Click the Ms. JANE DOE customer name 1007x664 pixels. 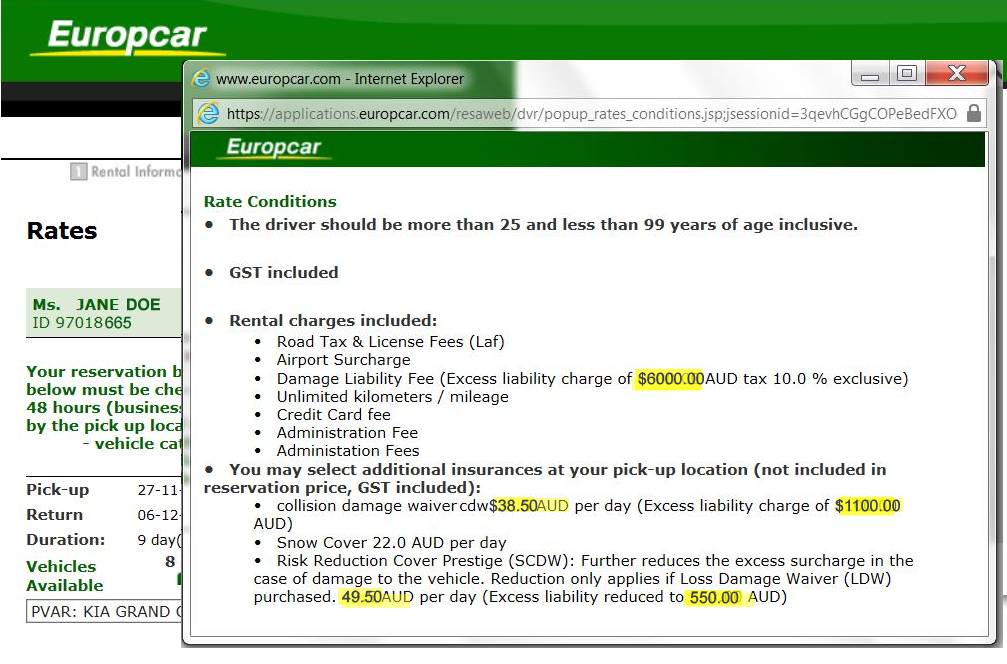coord(97,304)
